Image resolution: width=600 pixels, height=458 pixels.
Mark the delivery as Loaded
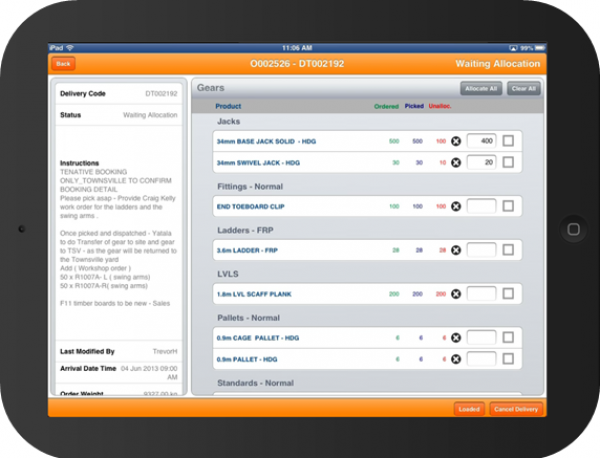[x=469, y=409]
